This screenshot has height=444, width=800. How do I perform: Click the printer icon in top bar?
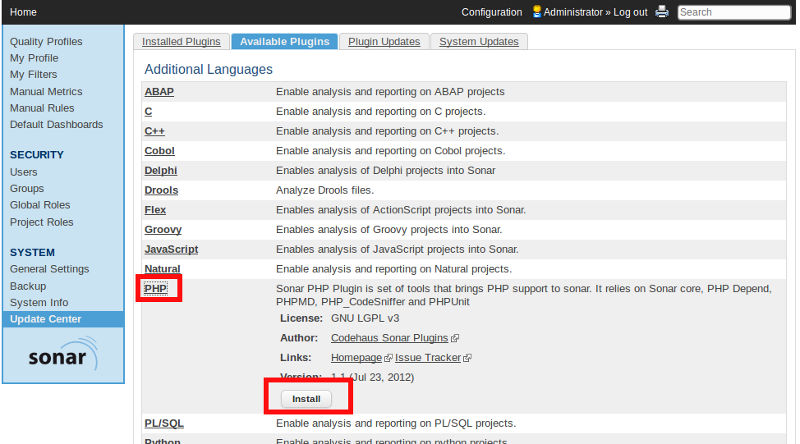click(661, 12)
